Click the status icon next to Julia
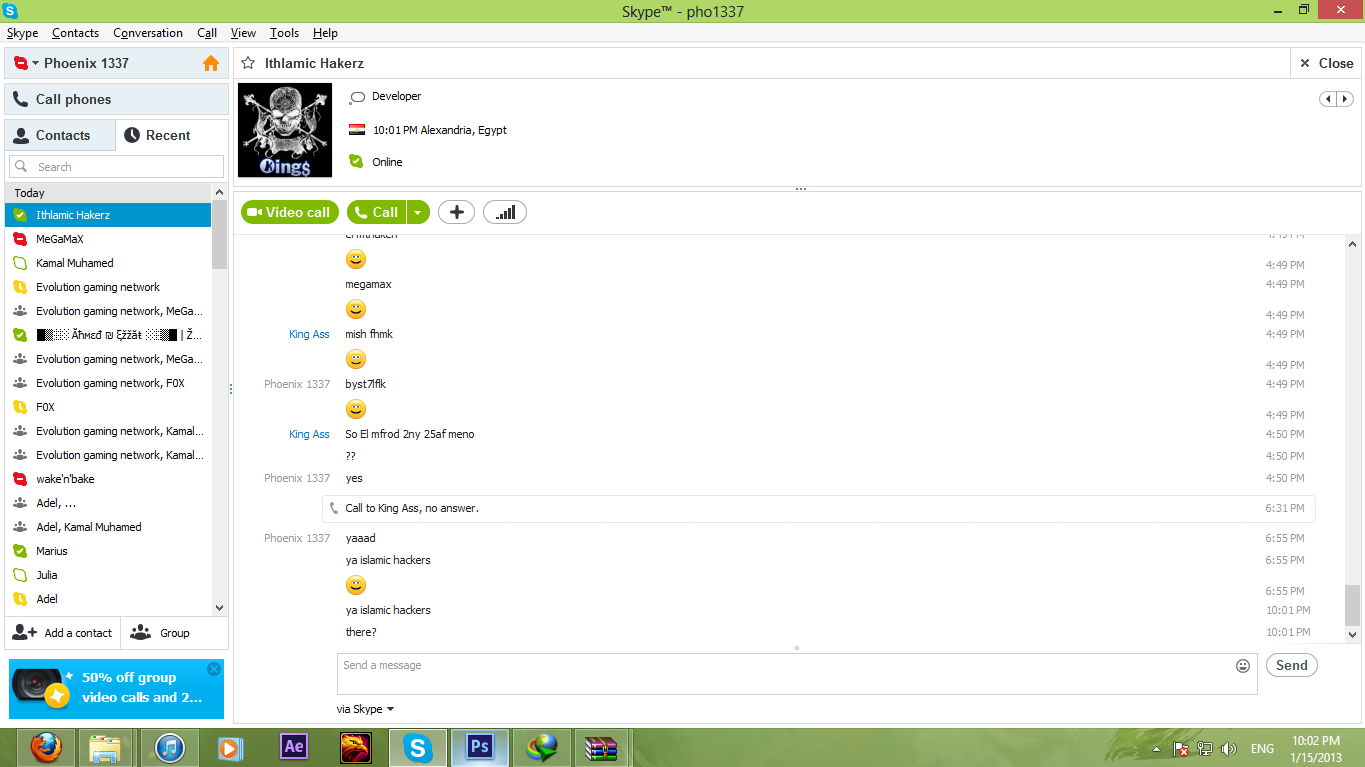This screenshot has width=1365, height=767. click(19, 575)
